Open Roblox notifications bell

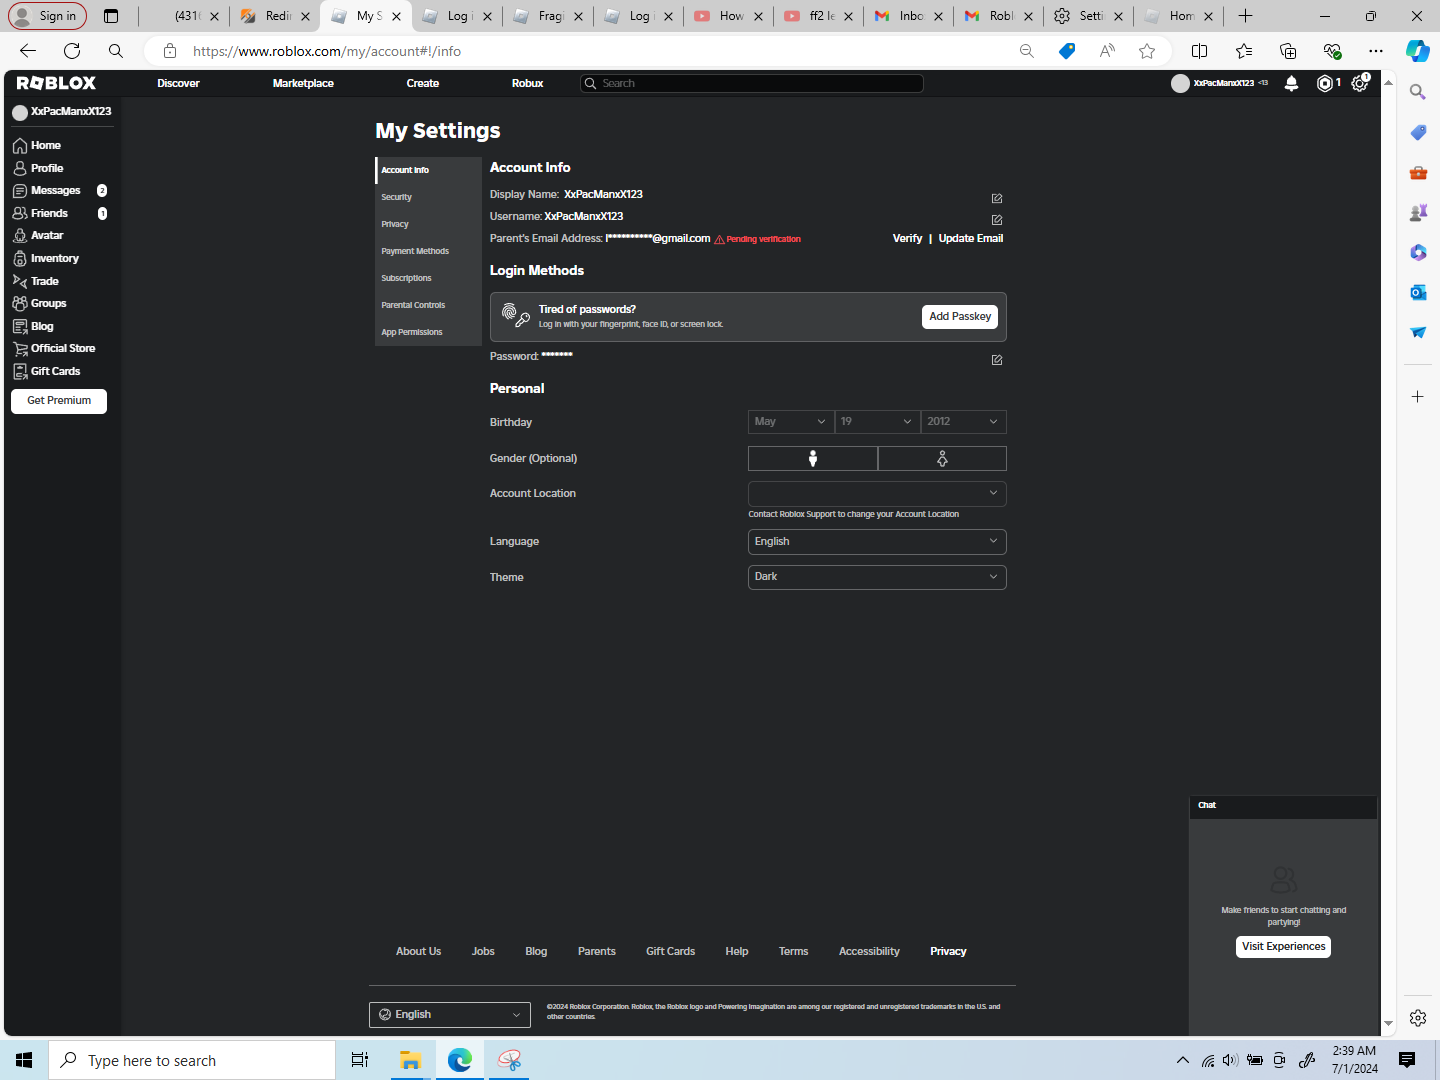[1291, 84]
